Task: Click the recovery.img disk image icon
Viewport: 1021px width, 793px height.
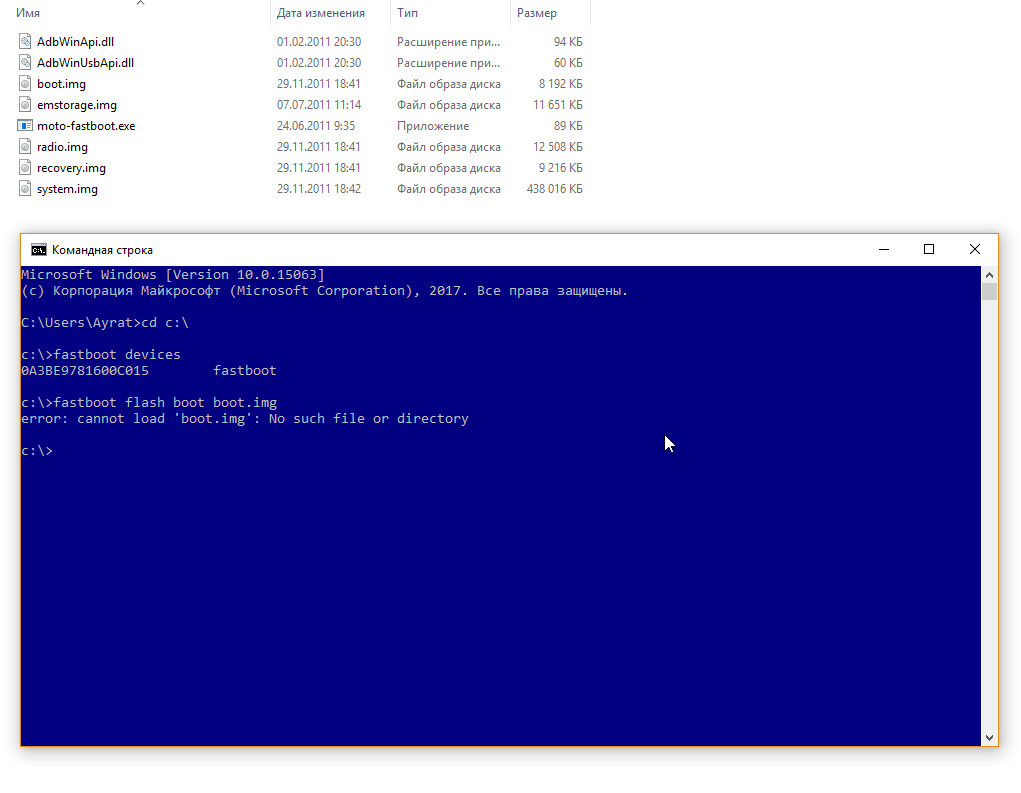Action: (x=25, y=168)
